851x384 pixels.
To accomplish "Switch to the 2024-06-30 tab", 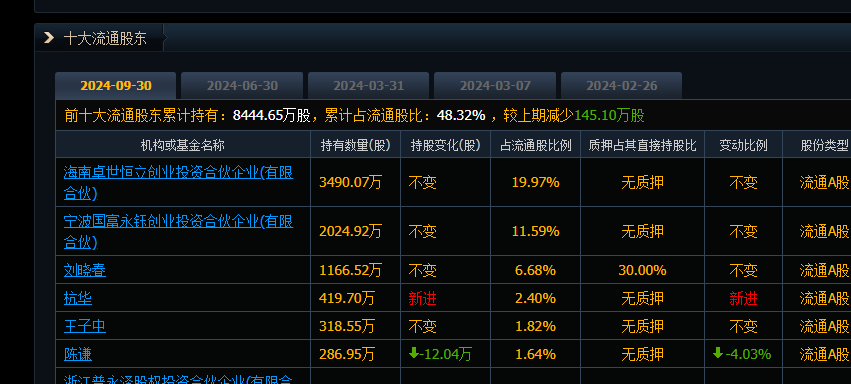I will point(242,86).
